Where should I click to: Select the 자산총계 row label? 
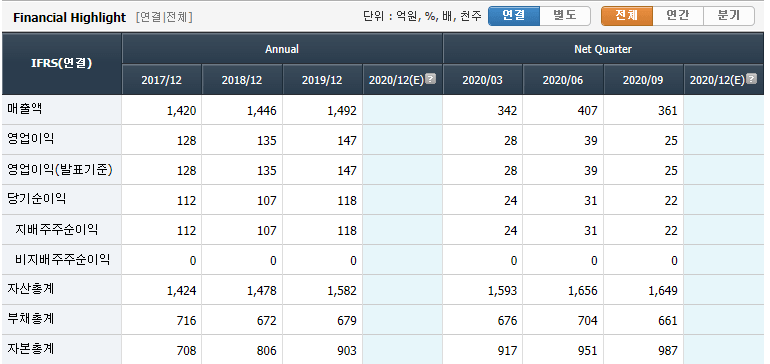(x=30, y=289)
